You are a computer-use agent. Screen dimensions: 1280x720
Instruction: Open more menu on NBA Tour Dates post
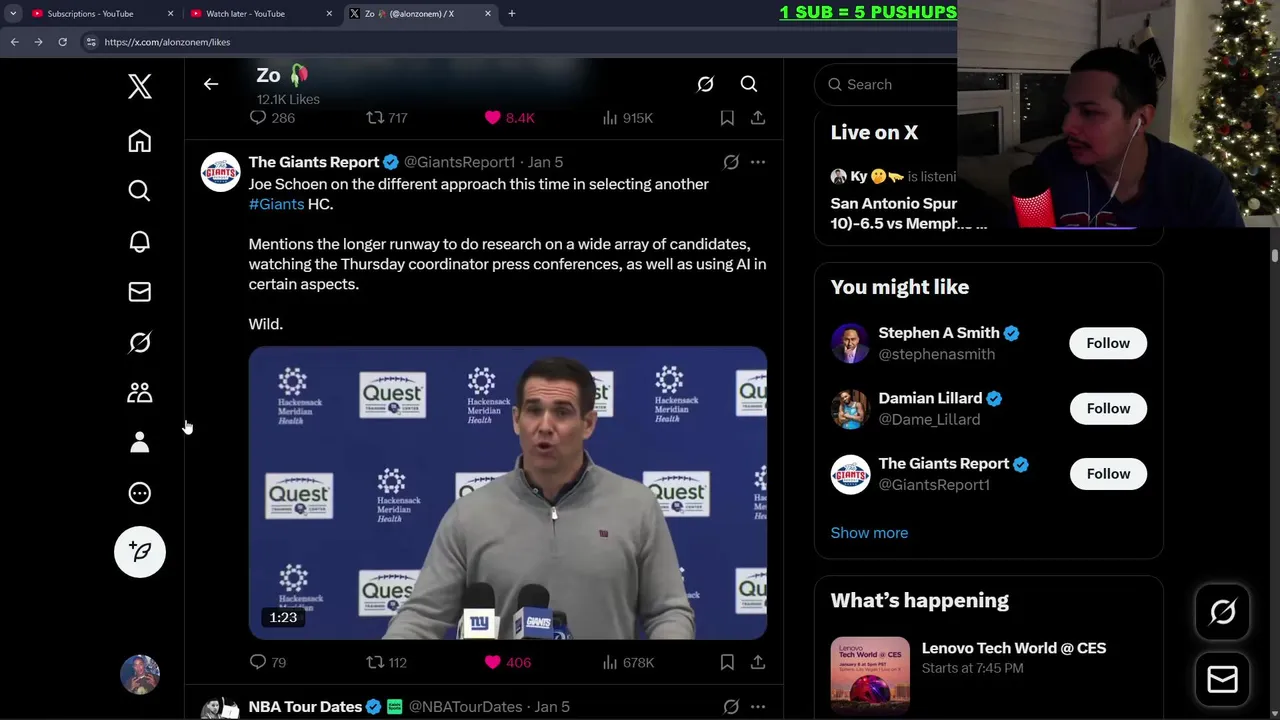tap(758, 707)
